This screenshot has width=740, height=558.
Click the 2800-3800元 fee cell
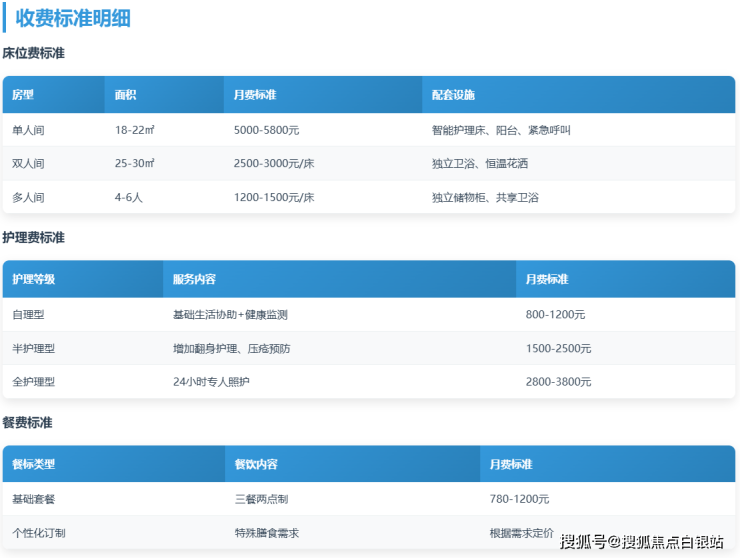(558, 382)
